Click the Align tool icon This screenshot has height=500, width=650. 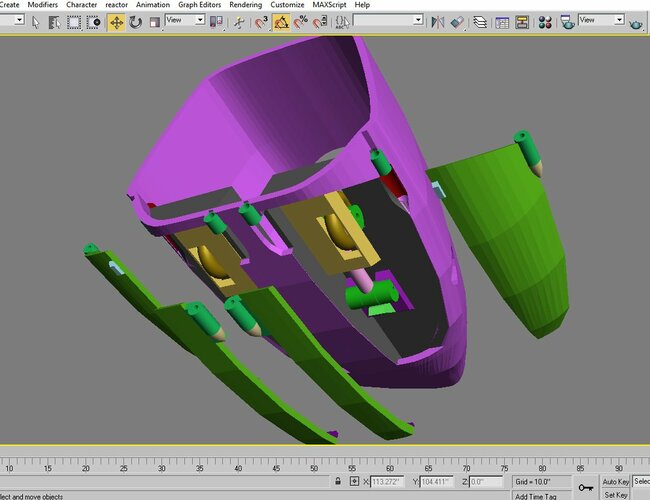click(457, 22)
